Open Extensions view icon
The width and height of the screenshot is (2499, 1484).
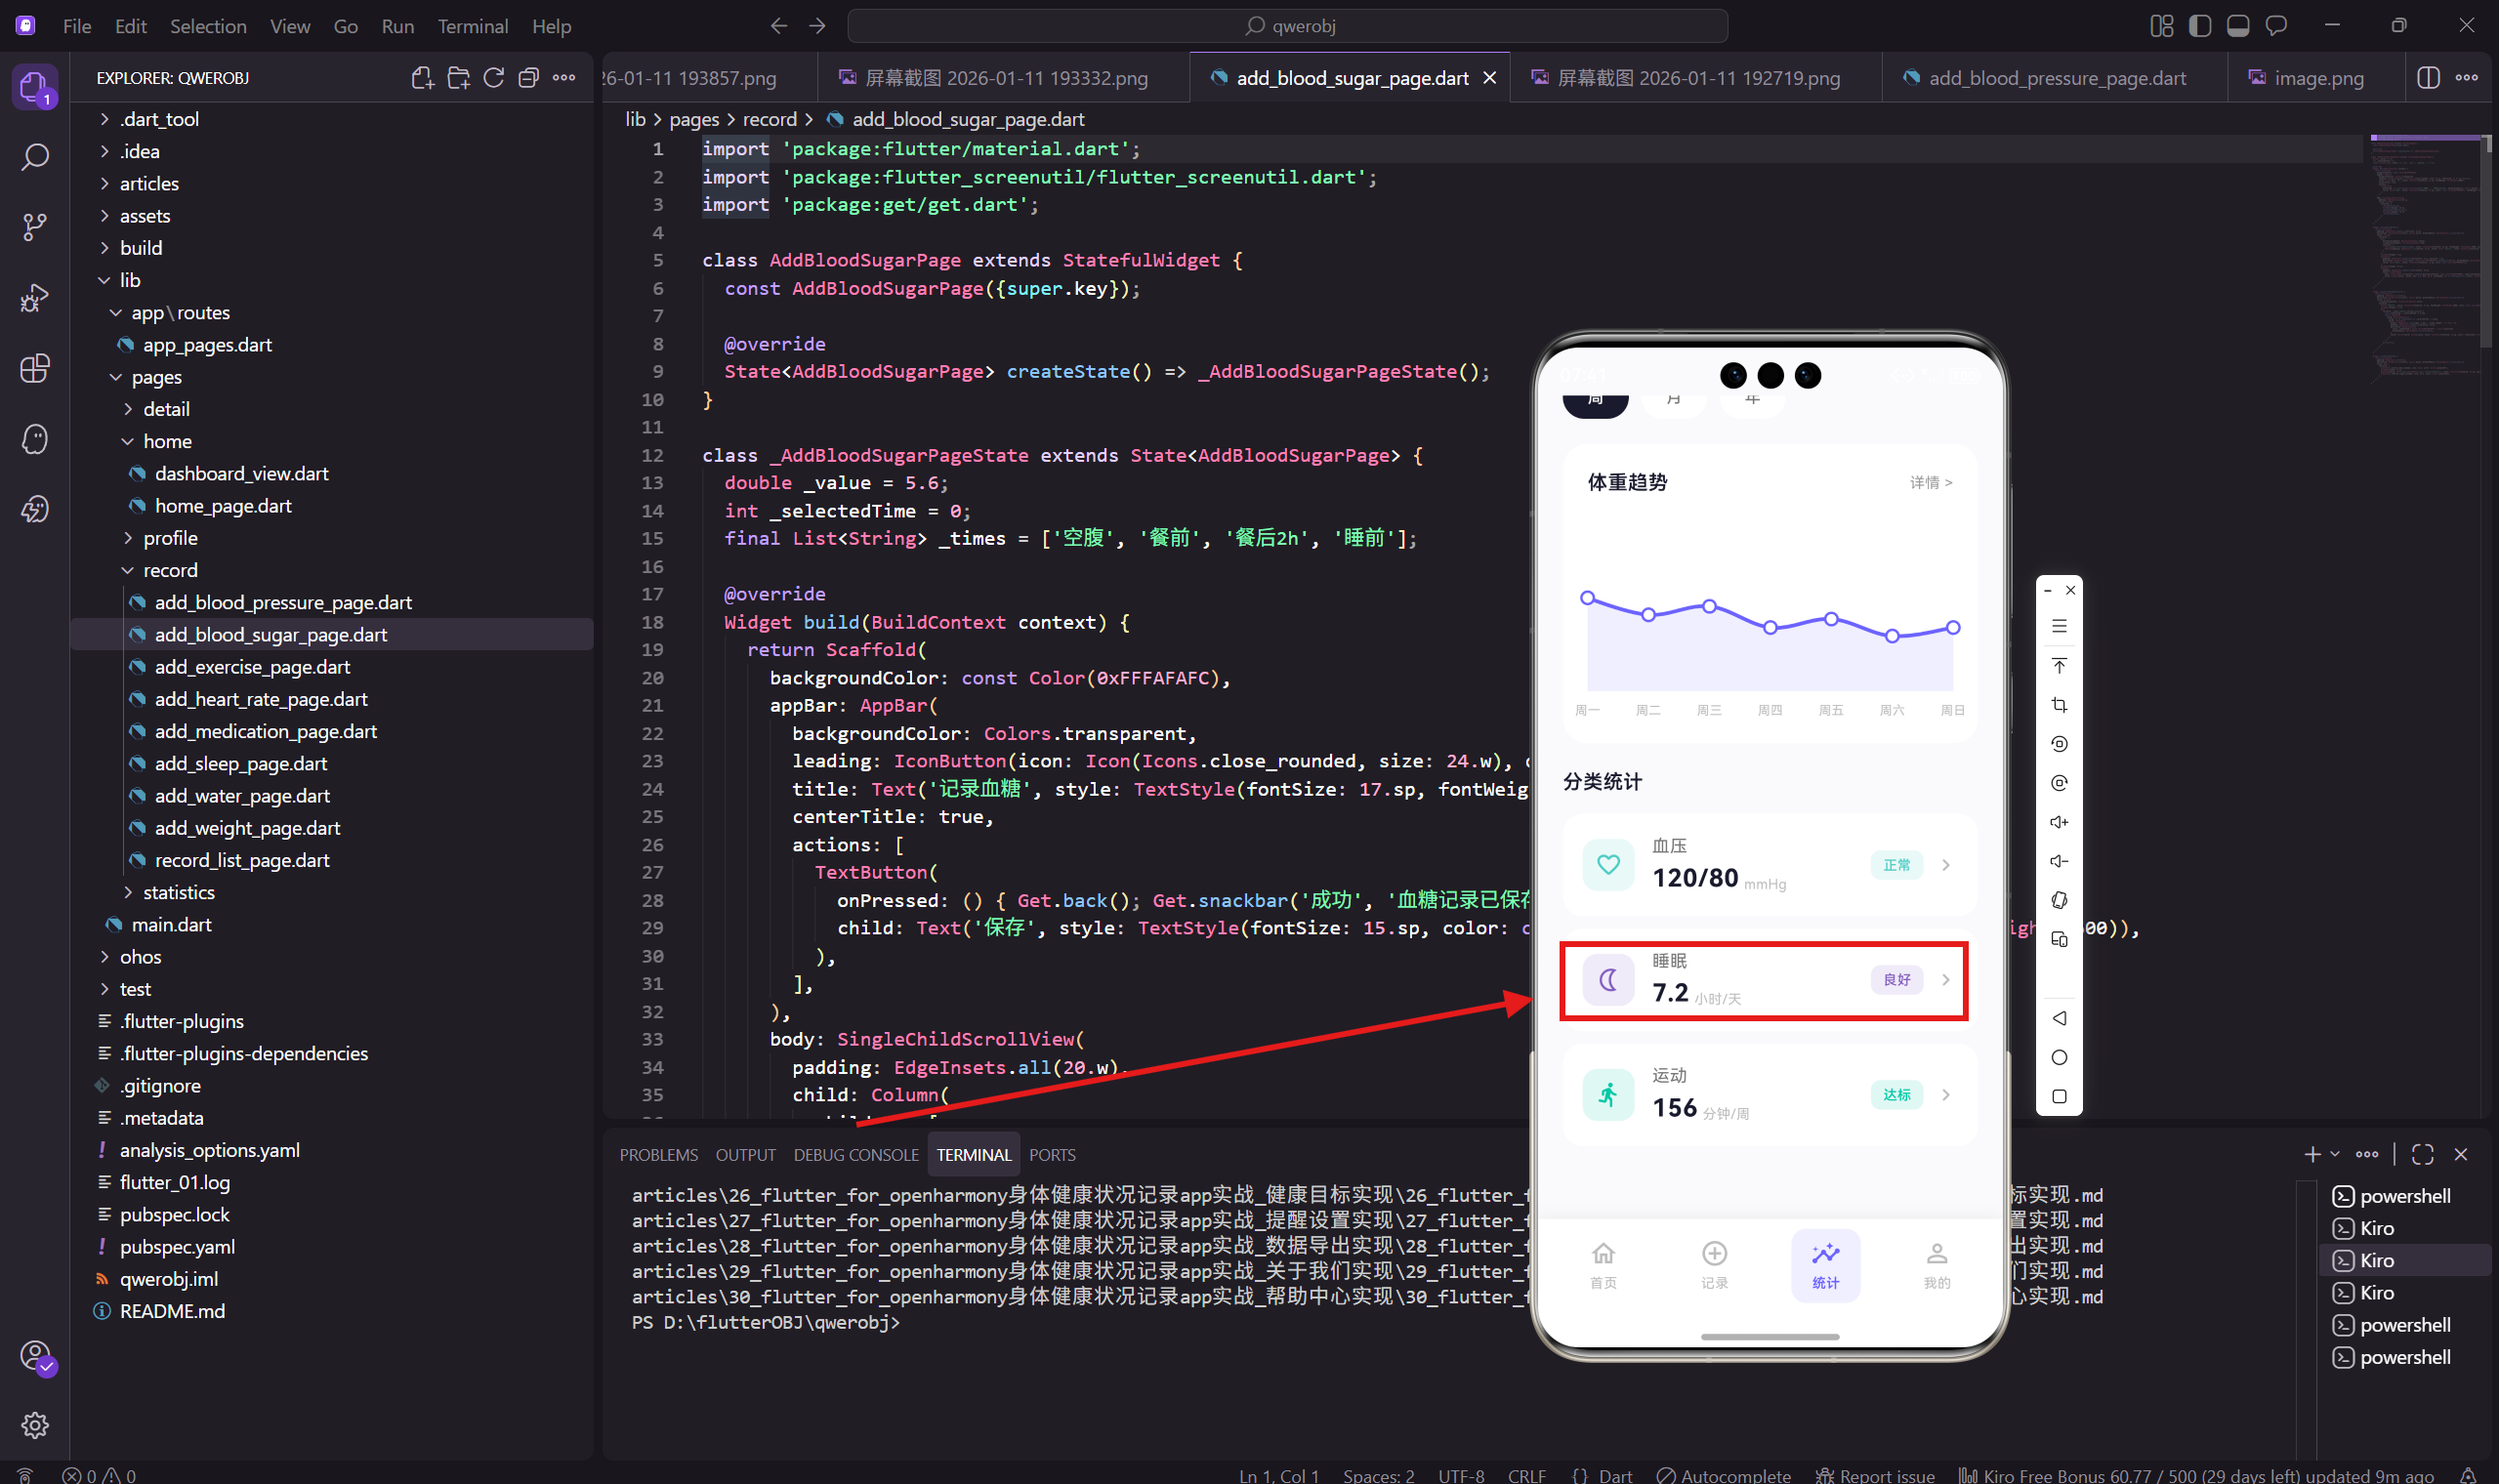(x=35, y=368)
